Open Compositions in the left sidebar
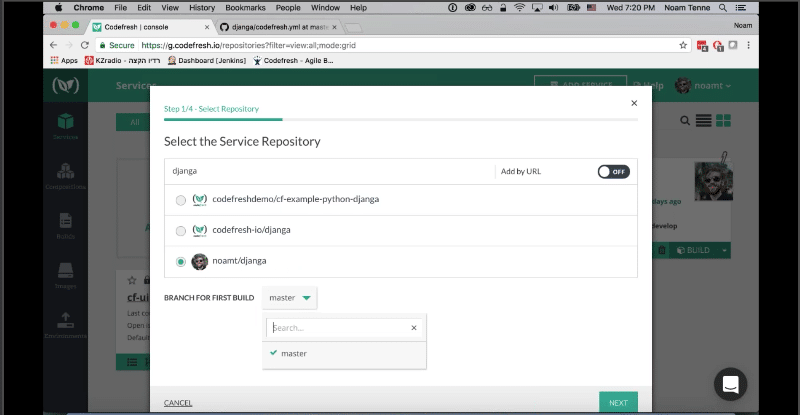The image size is (800, 415). click(x=65, y=177)
